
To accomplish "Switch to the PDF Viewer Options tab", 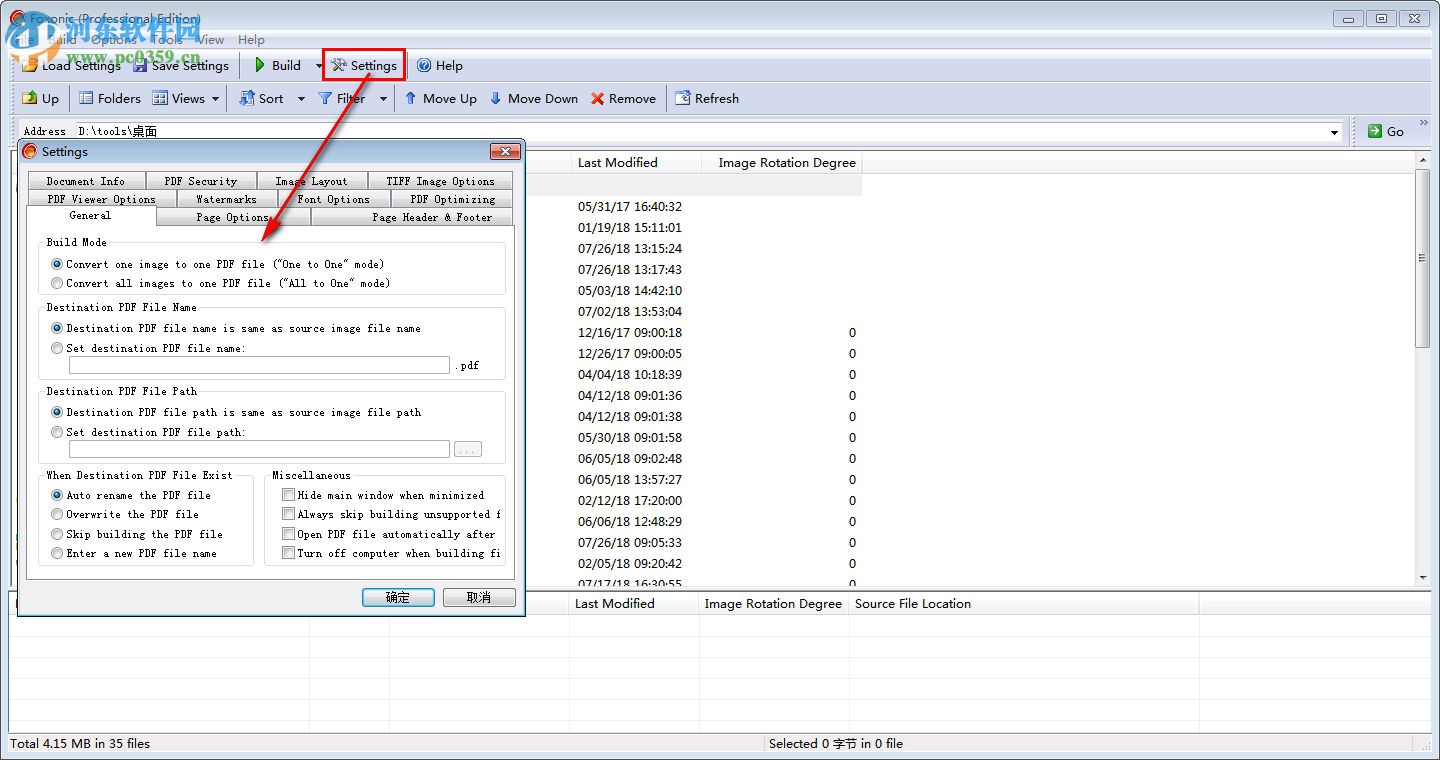I will [x=102, y=199].
